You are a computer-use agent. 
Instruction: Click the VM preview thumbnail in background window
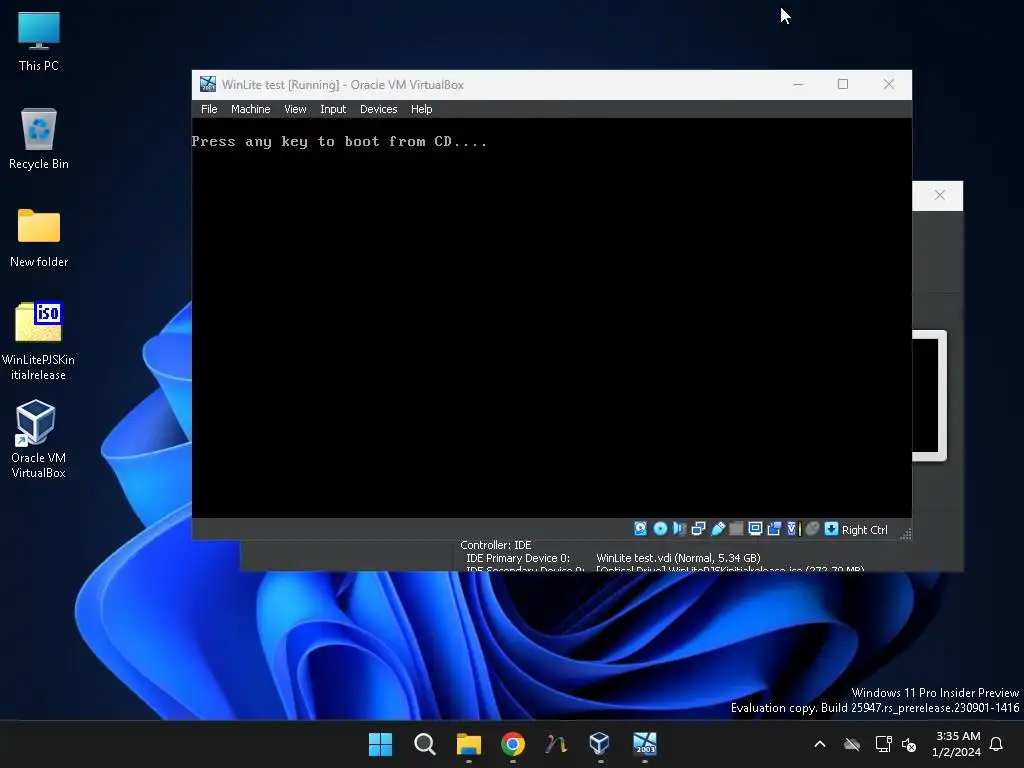click(929, 395)
